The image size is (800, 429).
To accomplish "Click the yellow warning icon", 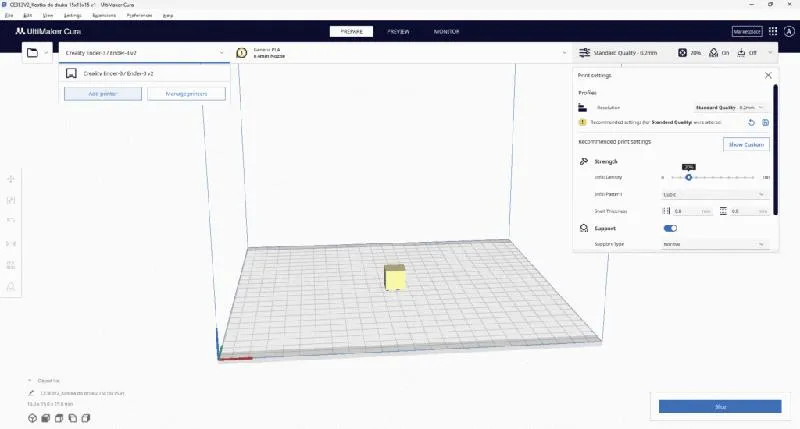I will (x=582, y=122).
